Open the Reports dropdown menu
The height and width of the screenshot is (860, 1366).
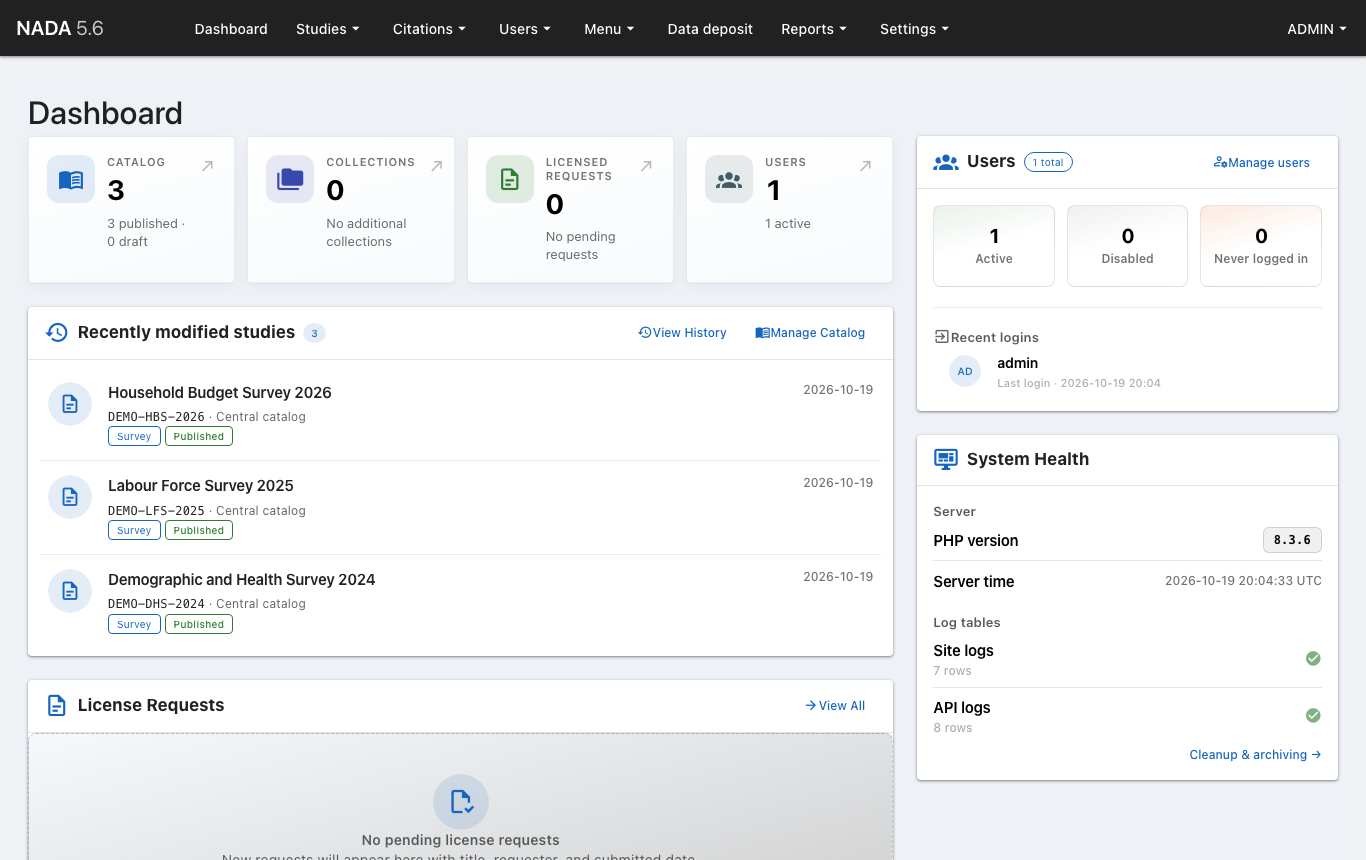814,29
